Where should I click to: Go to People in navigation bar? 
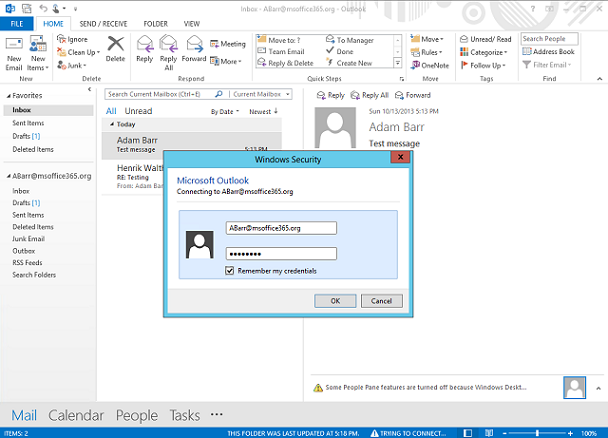137,415
